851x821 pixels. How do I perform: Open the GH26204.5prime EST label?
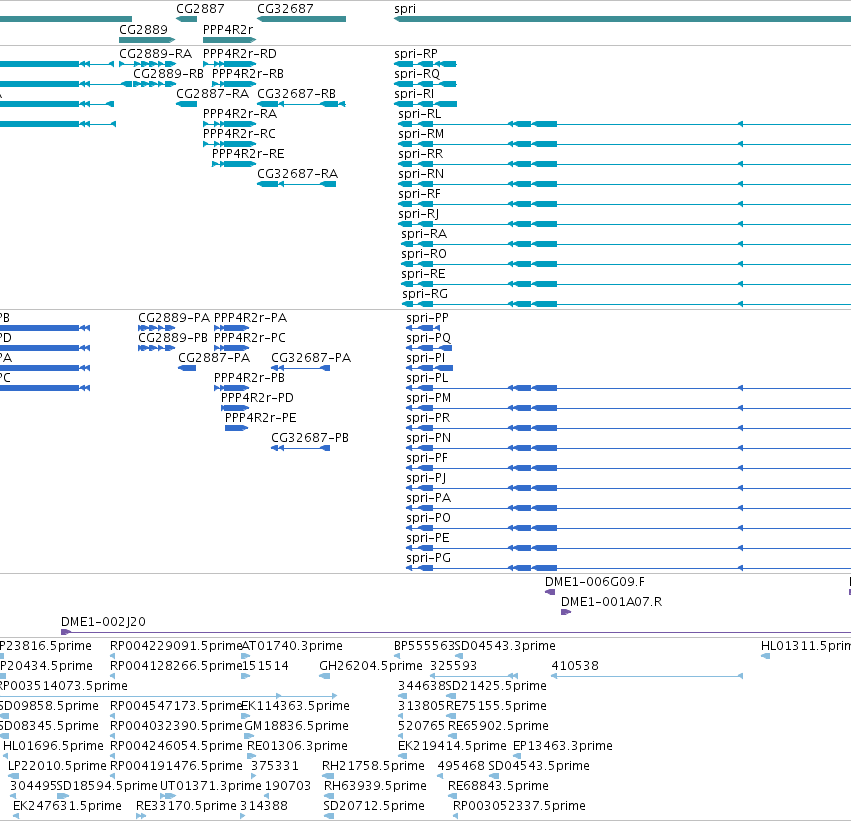coord(371,666)
